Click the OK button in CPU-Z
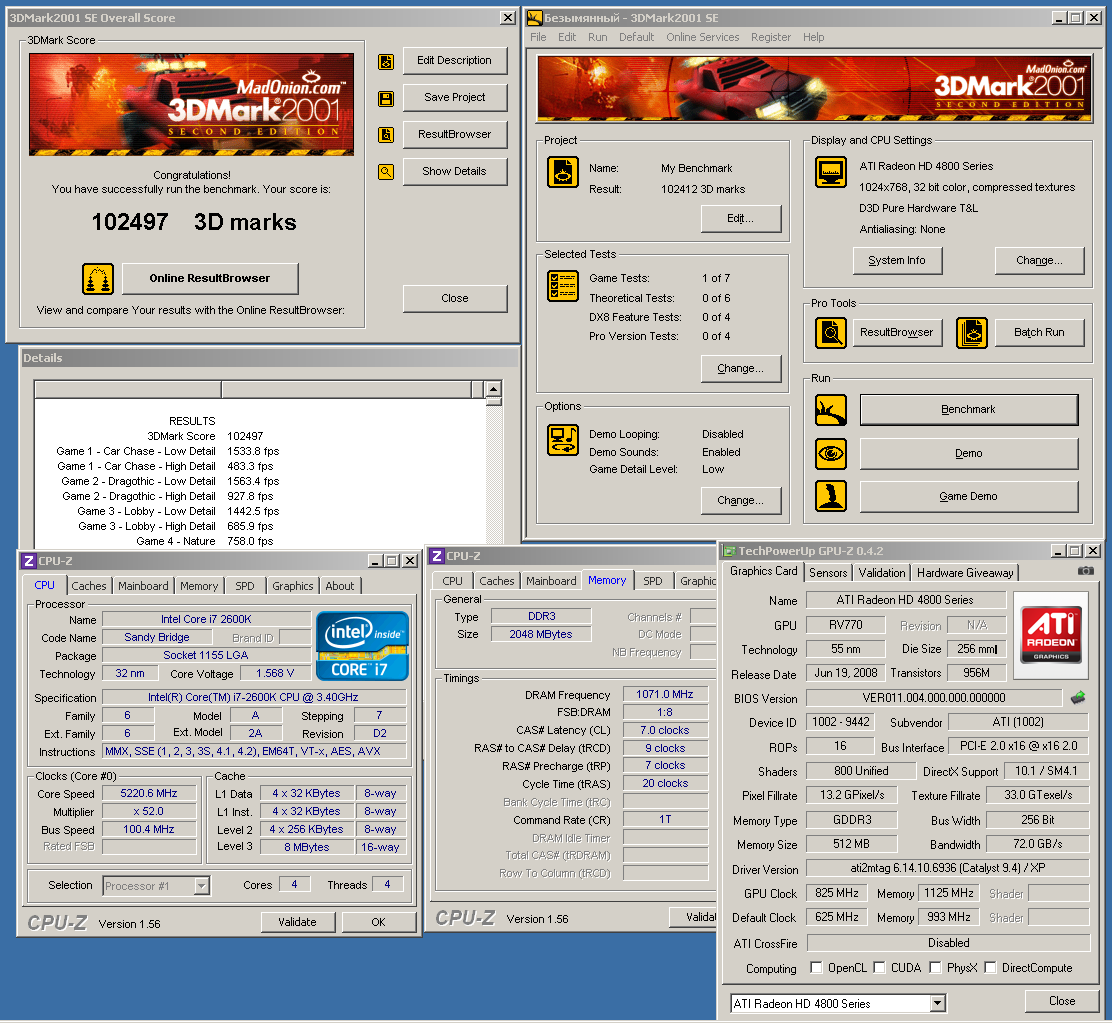1112x1023 pixels. pyautogui.click(x=378, y=922)
